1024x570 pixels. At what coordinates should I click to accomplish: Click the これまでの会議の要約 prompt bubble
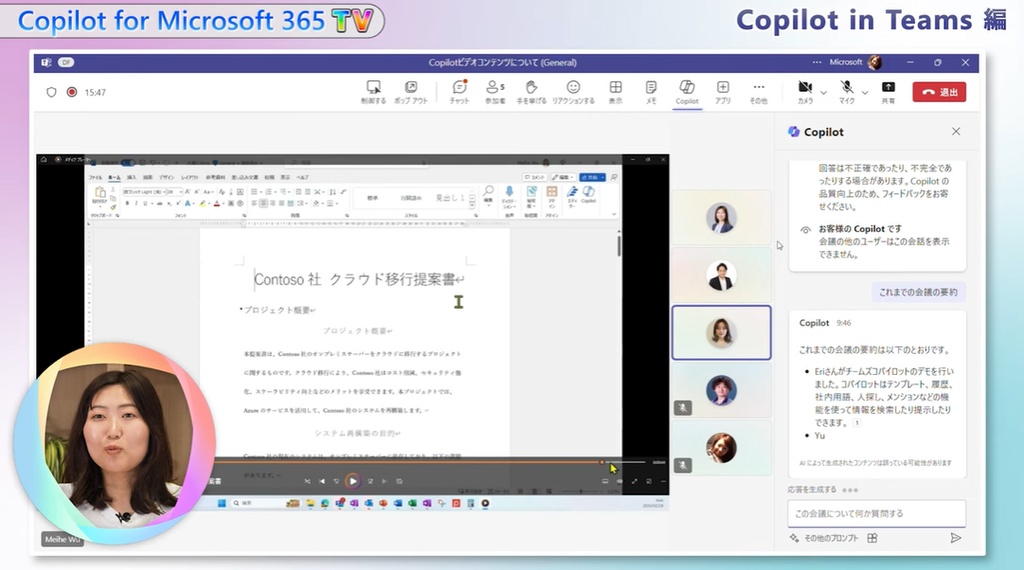[x=918, y=292]
